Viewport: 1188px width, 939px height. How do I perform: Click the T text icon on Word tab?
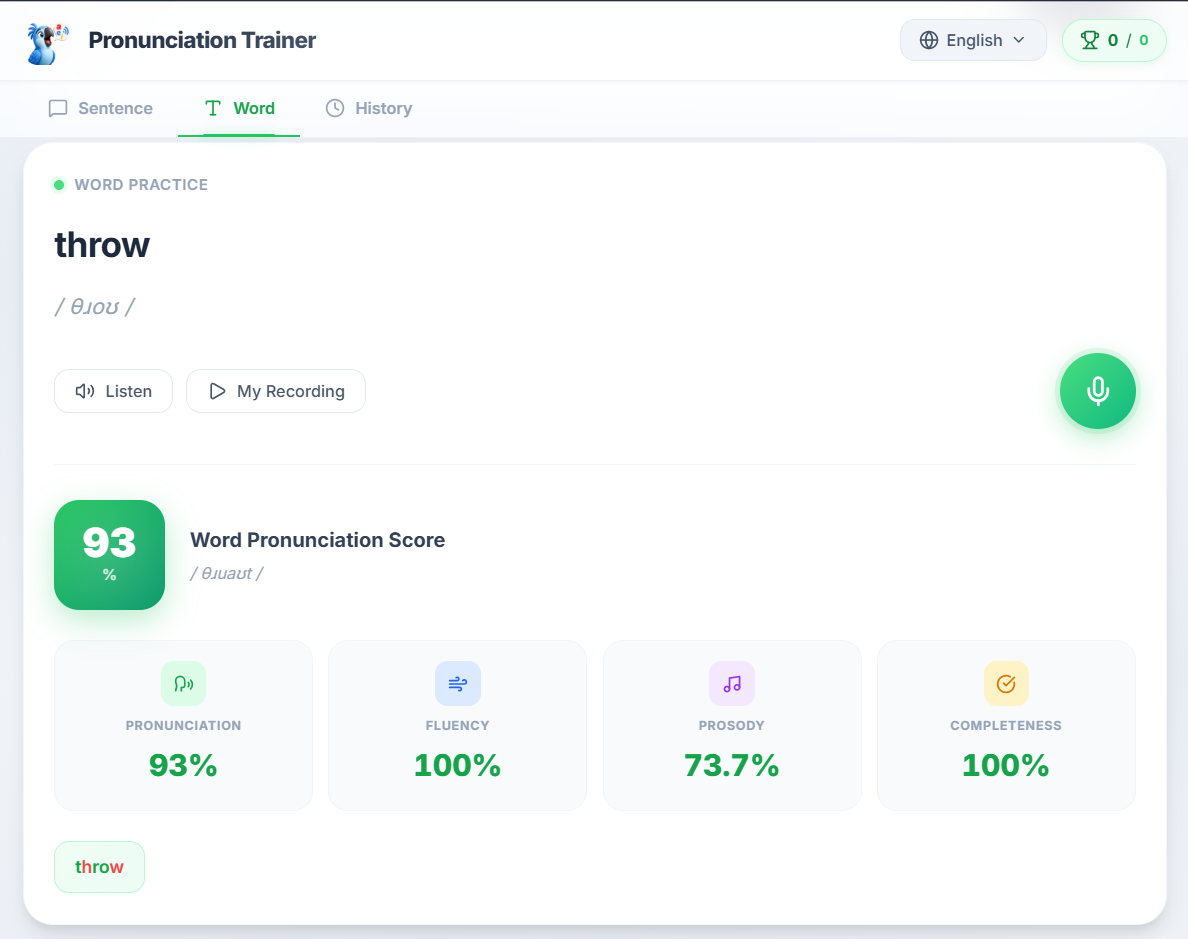coord(213,108)
